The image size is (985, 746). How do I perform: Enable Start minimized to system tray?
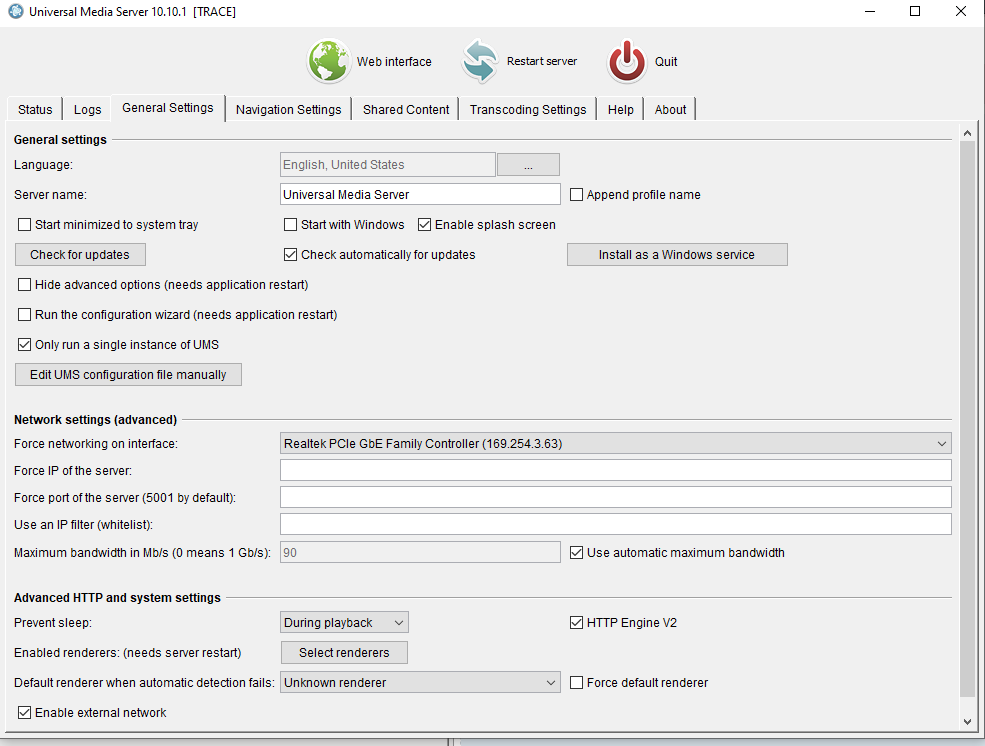coord(24,225)
